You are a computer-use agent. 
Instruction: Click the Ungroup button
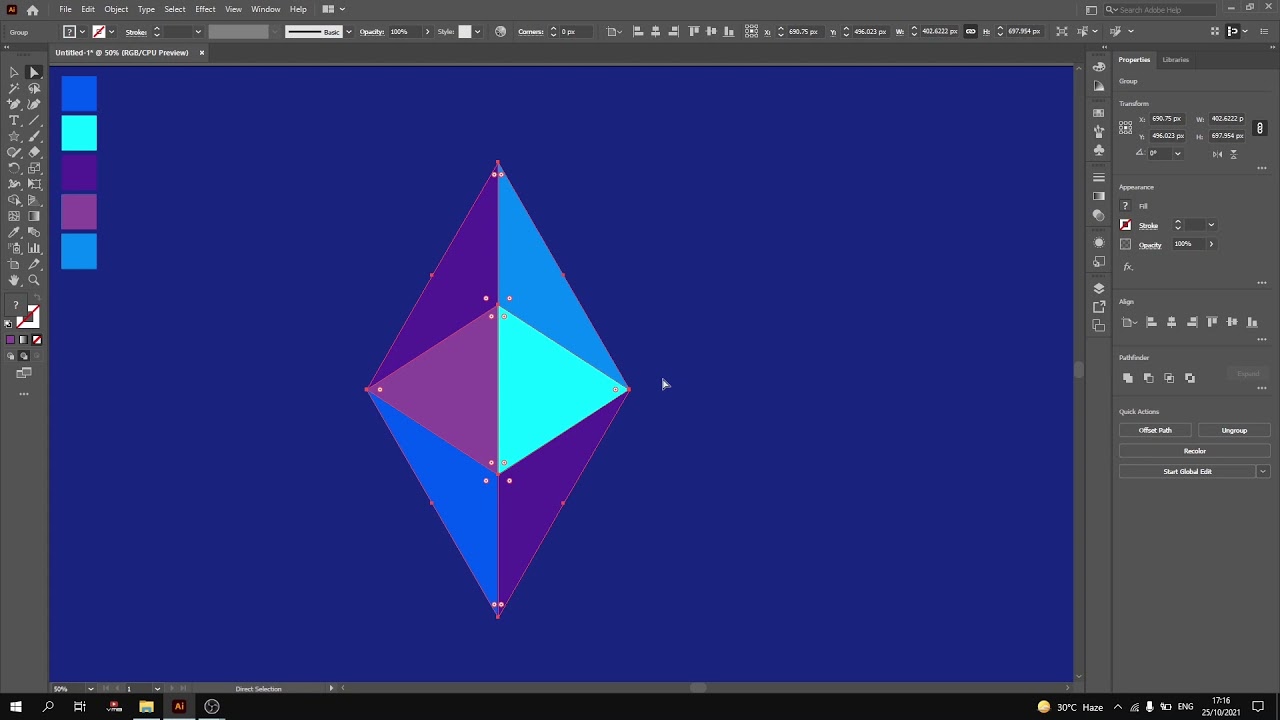point(1234,430)
